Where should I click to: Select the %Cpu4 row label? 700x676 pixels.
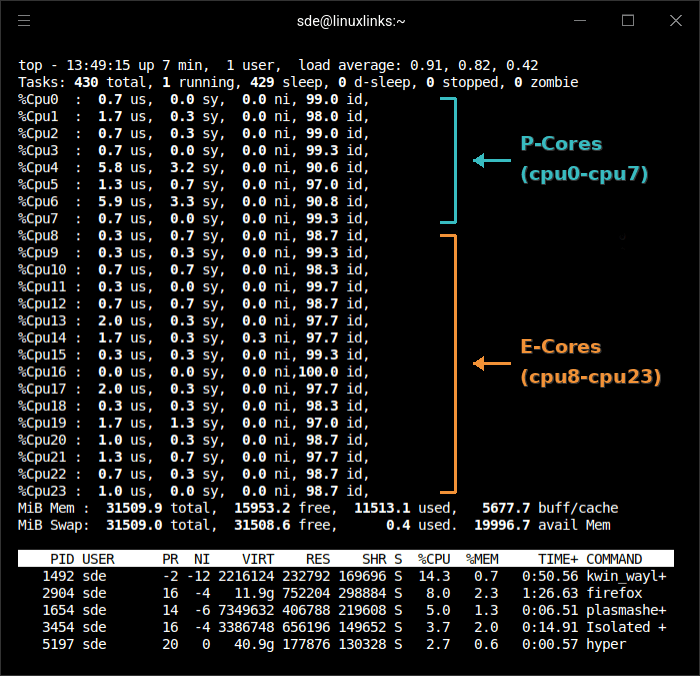[x=38, y=168]
